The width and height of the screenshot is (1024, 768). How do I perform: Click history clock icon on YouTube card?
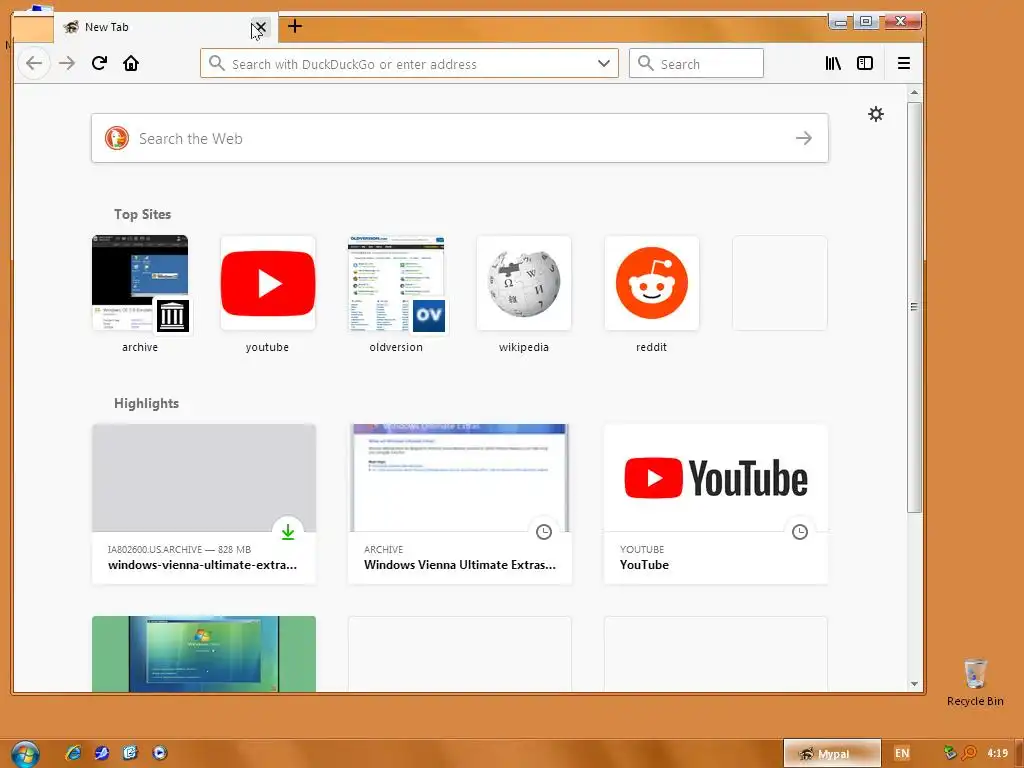pos(800,532)
